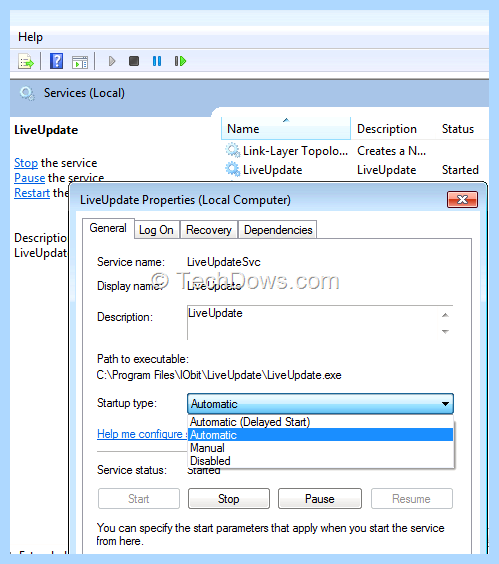Click description box scroll down arrow

(x=445, y=331)
